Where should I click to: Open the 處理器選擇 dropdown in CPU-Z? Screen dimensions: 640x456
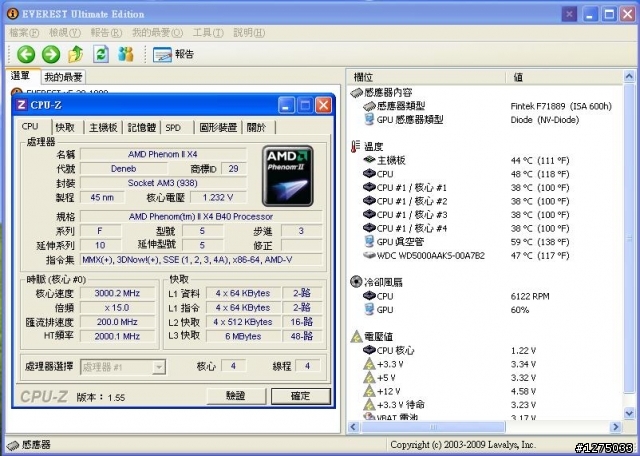click(x=123, y=367)
